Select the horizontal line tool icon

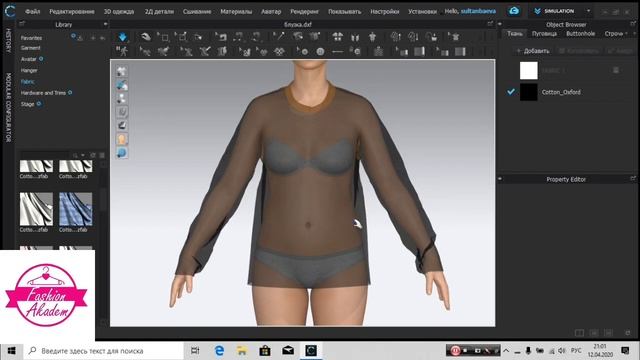[x=337, y=51]
